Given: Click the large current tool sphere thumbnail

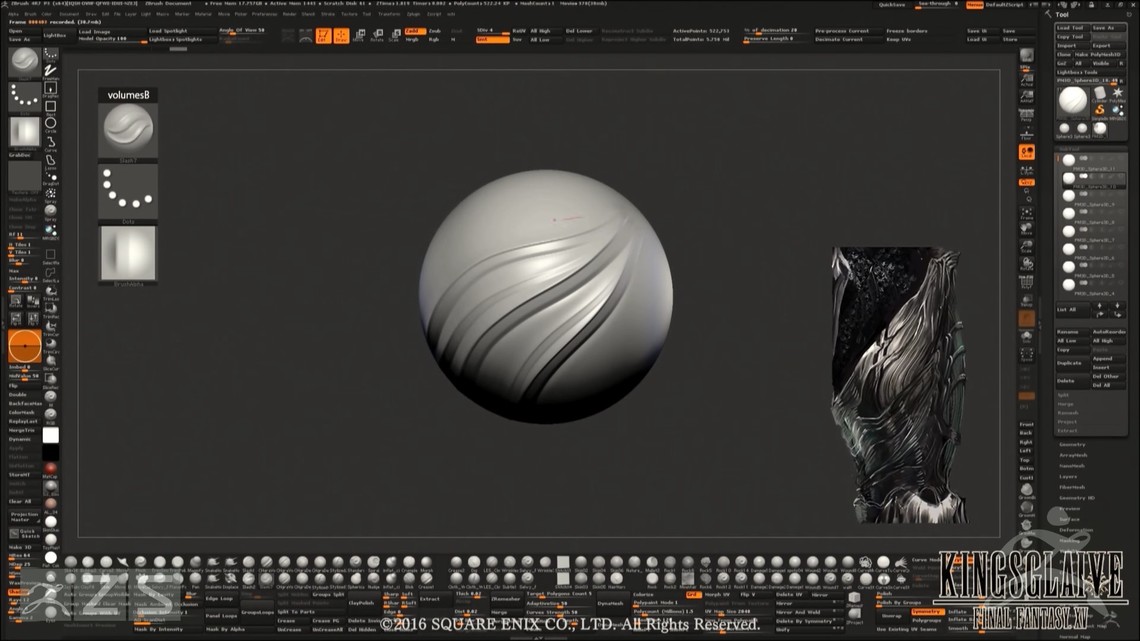Looking at the screenshot, I should pos(1072,101).
